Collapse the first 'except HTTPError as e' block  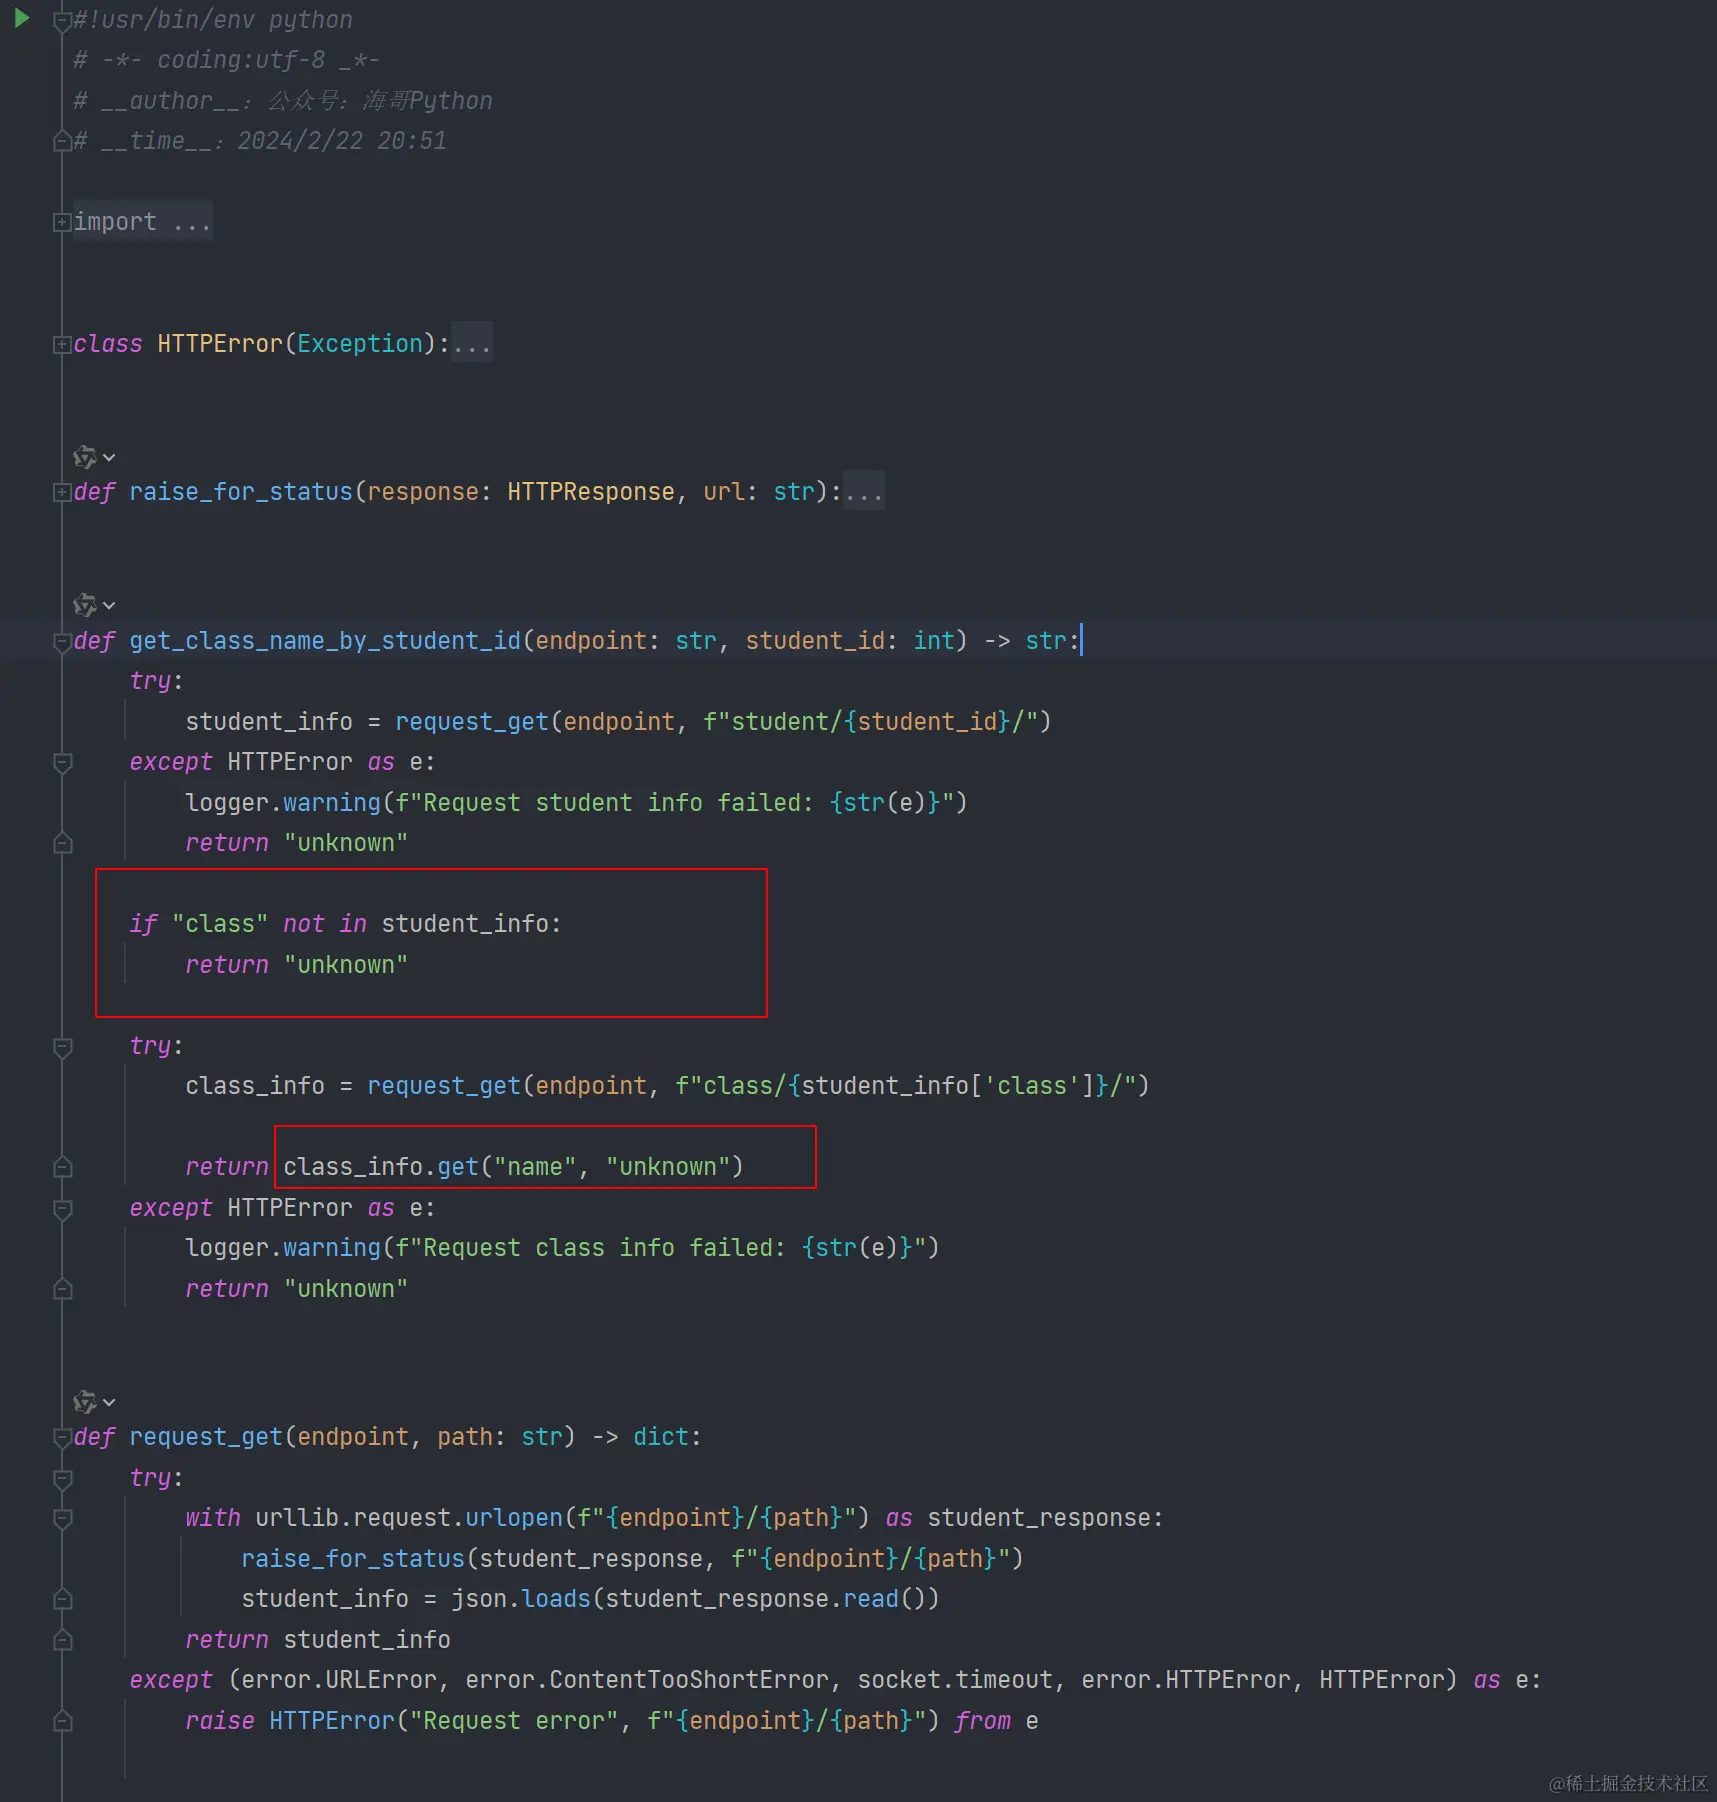pos(62,763)
